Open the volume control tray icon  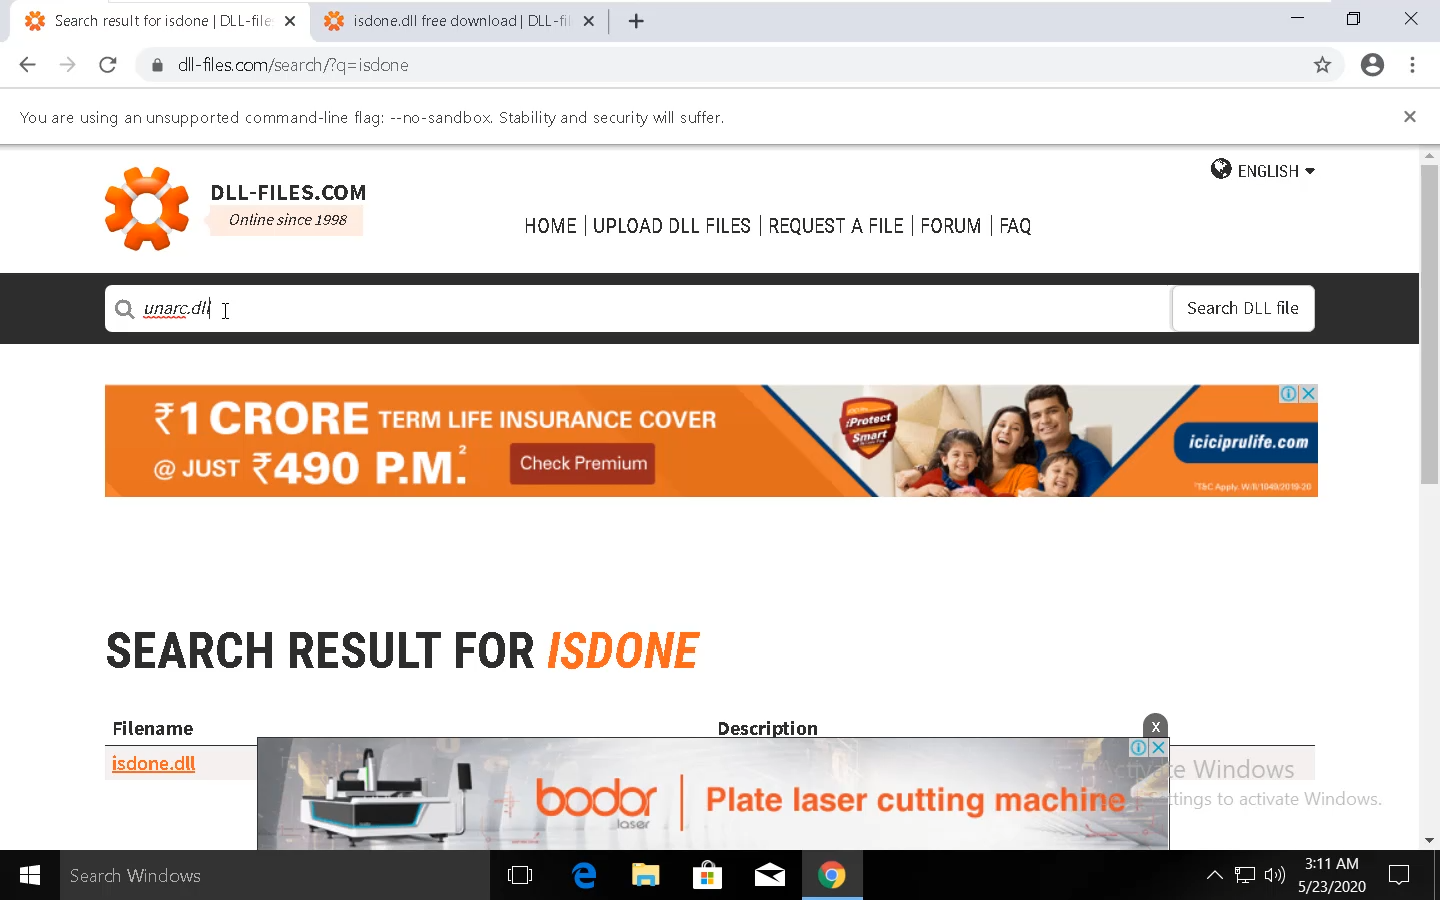(1275, 876)
